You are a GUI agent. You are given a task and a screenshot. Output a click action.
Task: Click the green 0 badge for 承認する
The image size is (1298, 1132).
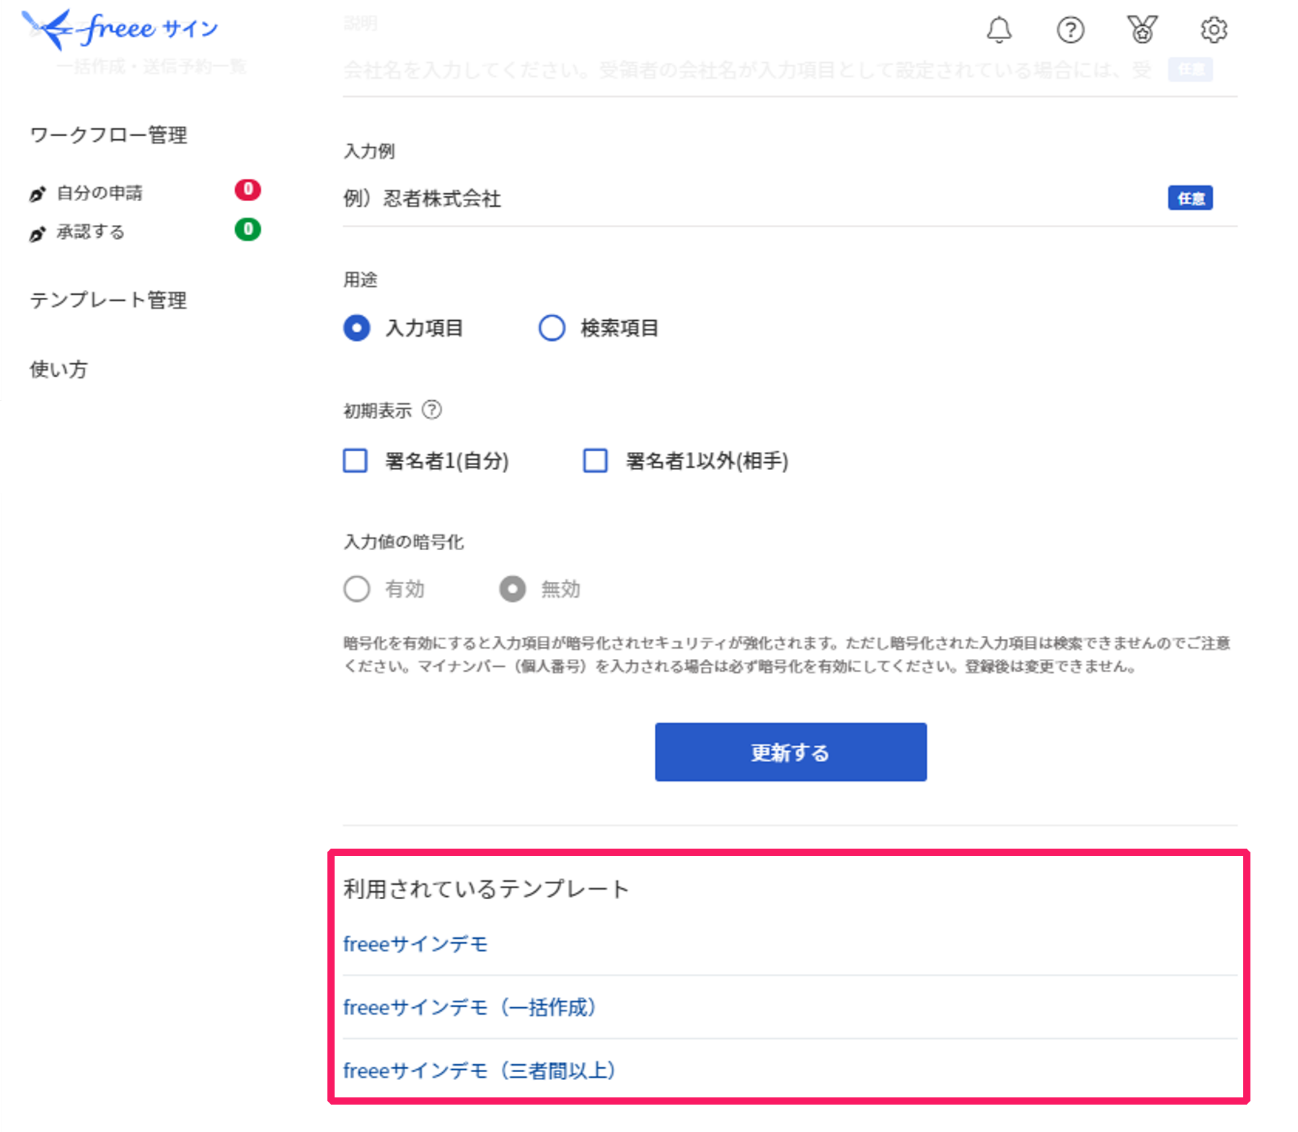248,229
